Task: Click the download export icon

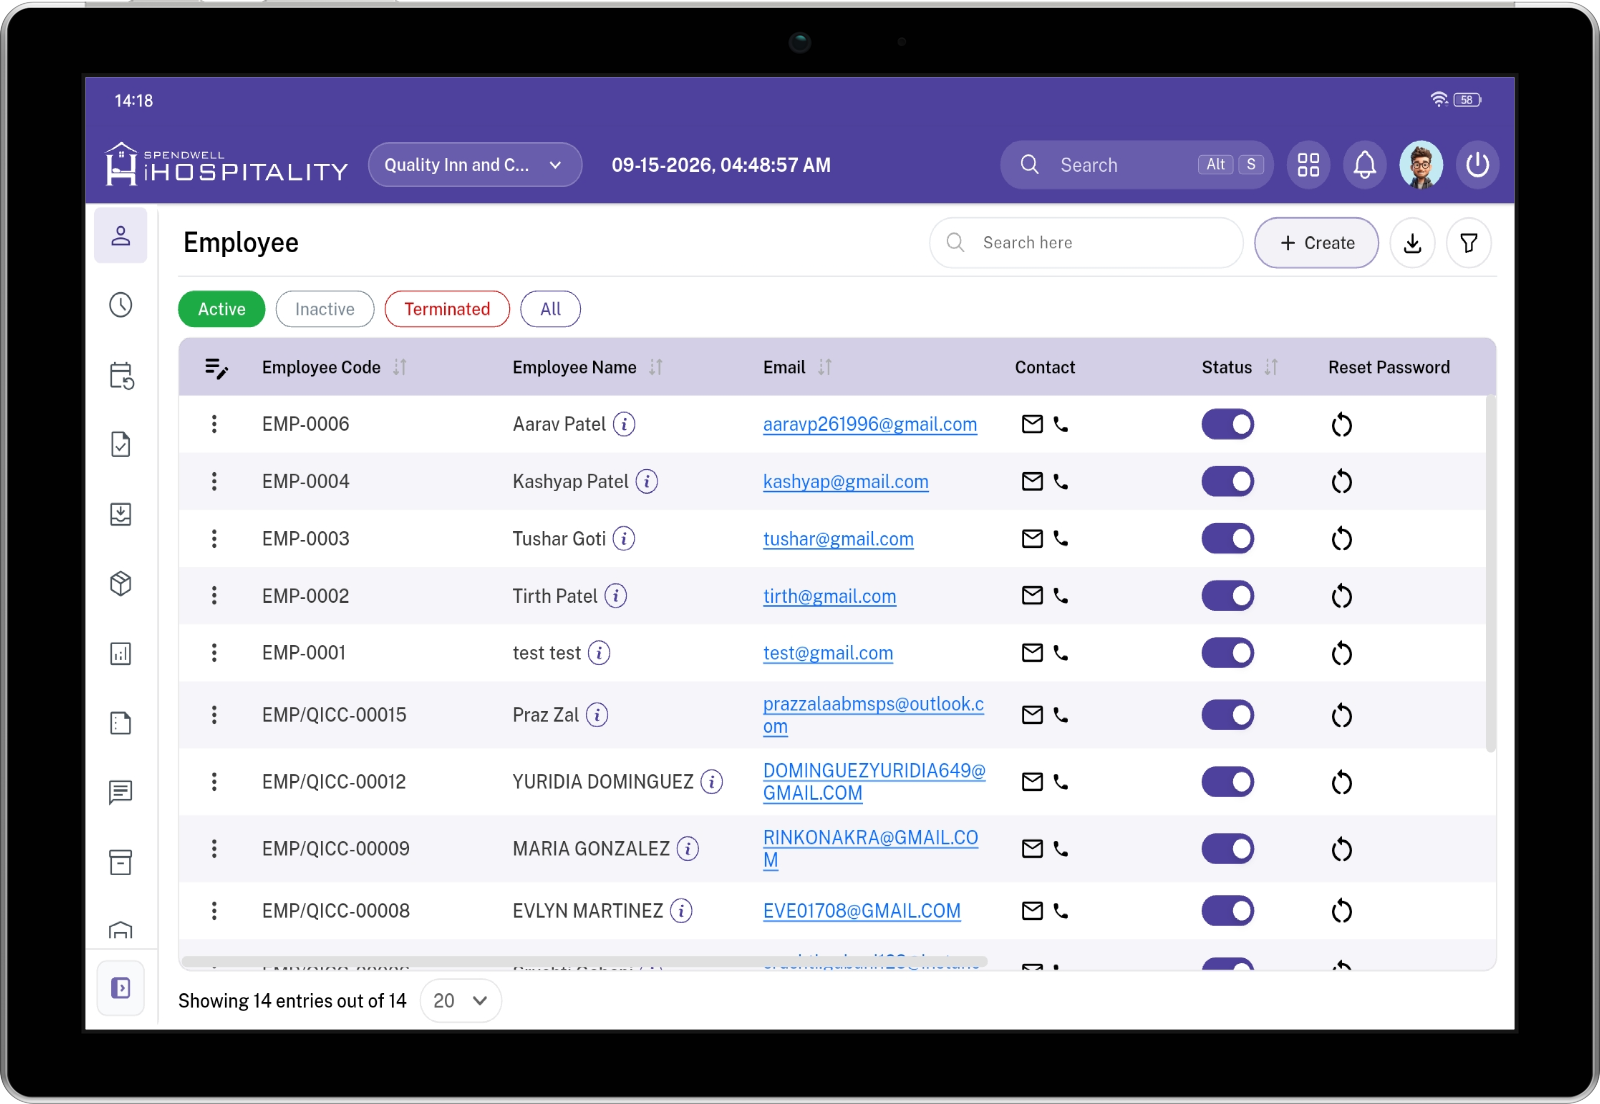Action: point(1412,243)
